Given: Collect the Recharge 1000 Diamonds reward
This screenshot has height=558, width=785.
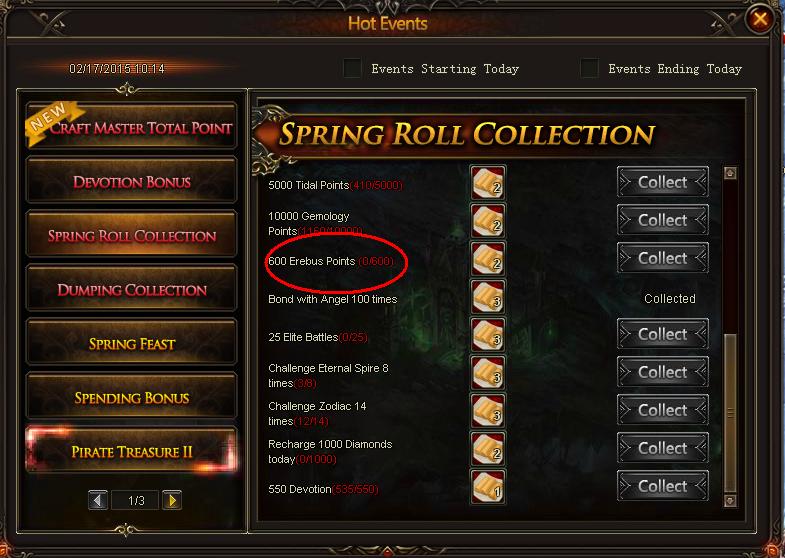Looking at the screenshot, I should pyautogui.click(x=662, y=448).
